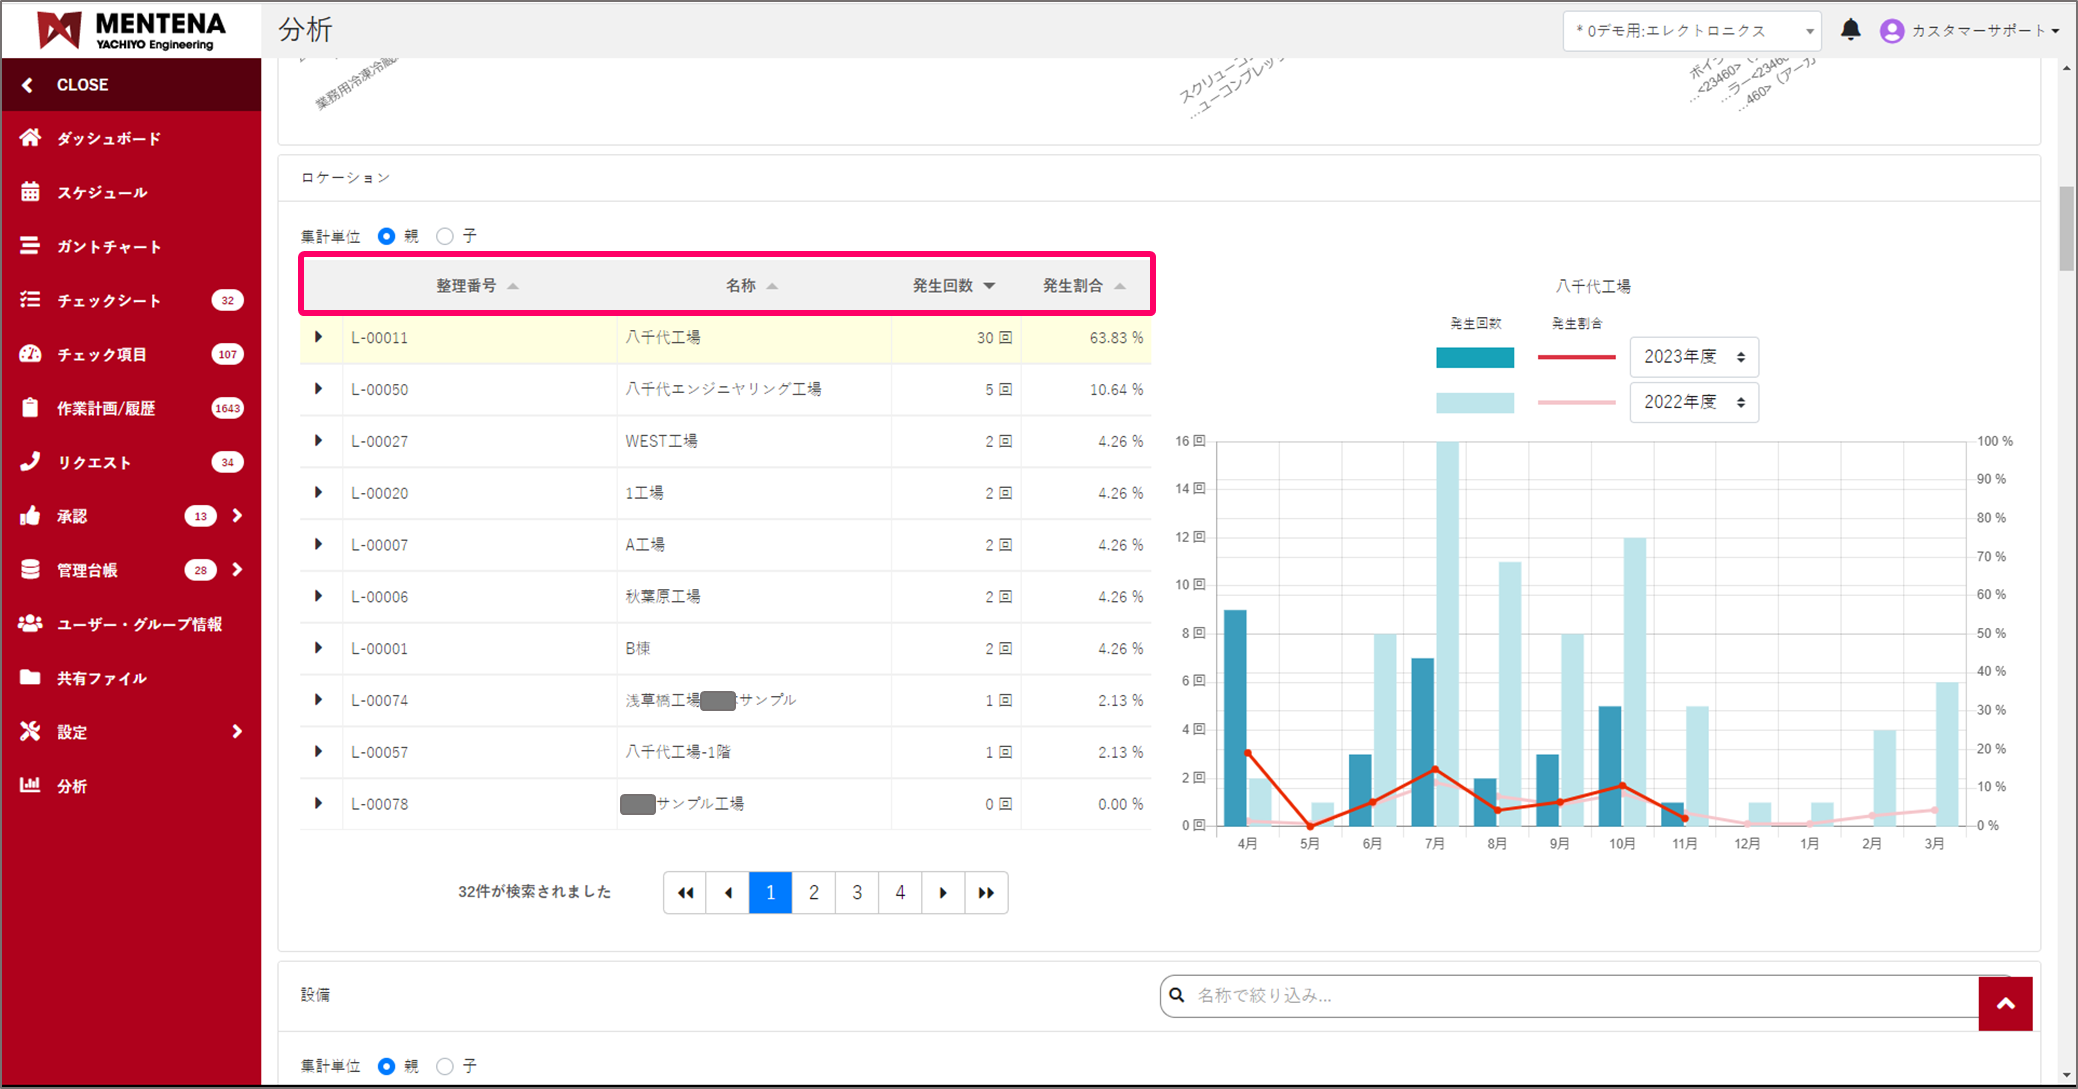
Task: Select the 親 radio in location section
Action: (x=387, y=236)
